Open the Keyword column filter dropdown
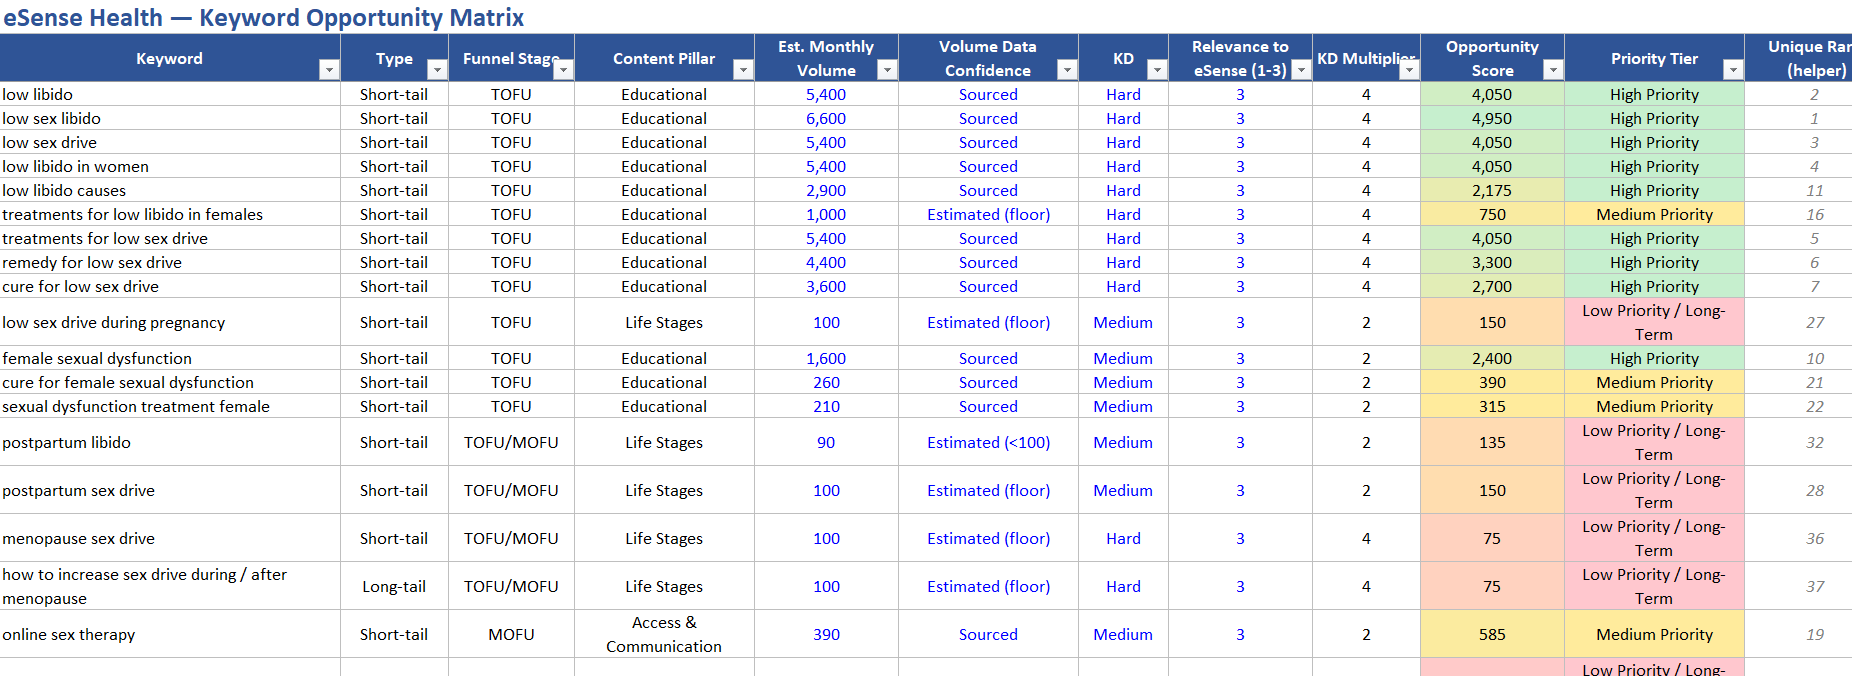Viewport: 1852px width, 676px height. click(x=328, y=70)
